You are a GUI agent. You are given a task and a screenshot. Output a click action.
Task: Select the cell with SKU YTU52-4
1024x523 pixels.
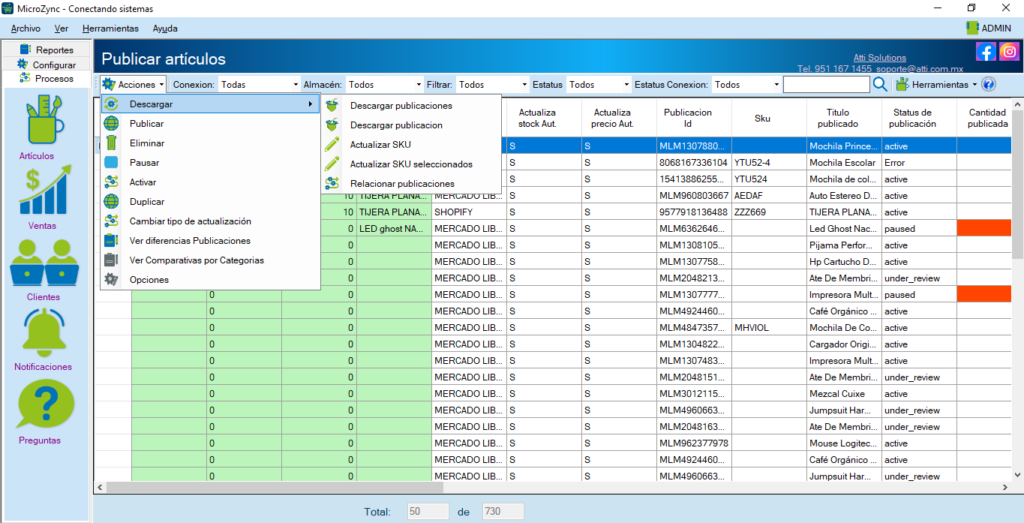(769, 162)
